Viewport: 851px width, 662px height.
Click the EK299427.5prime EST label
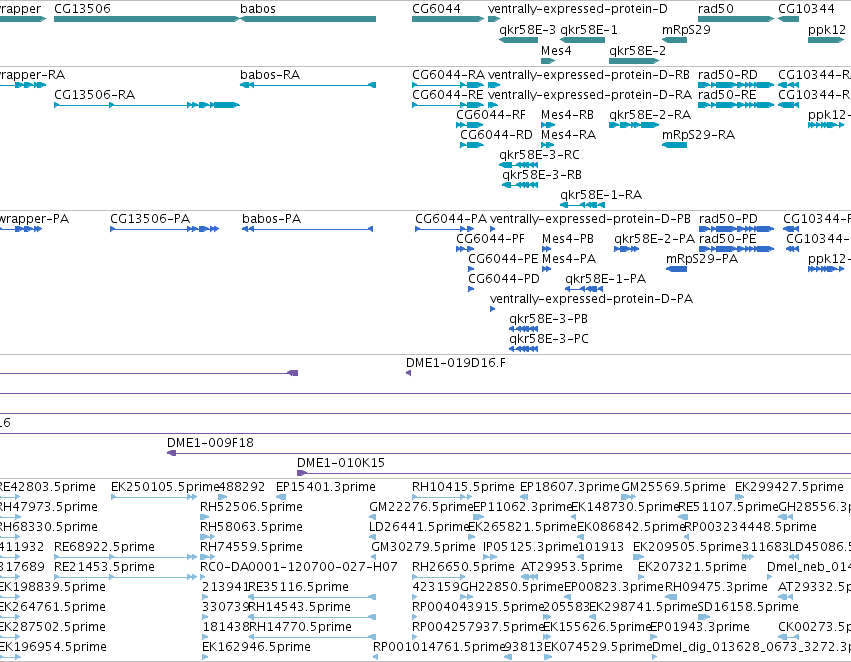pyautogui.click(x=790, y=487)
